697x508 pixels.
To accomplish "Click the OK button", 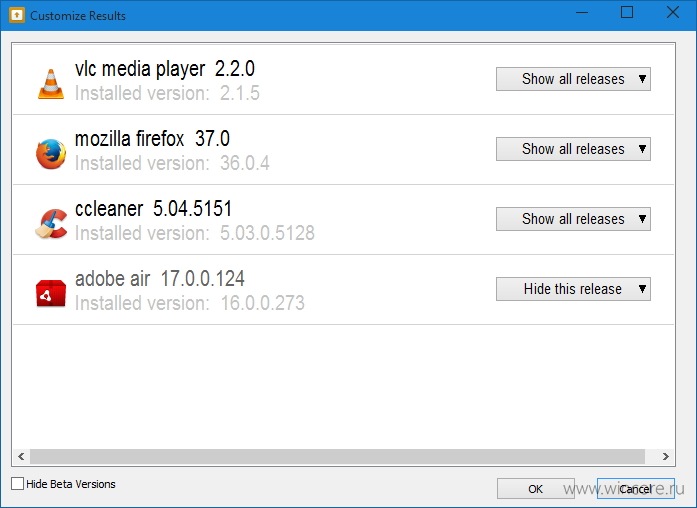I will (536, 489).
